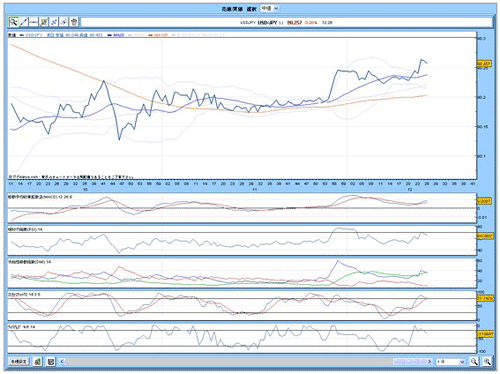Click the USD/JPY symbol quote field

[x=286, y=22]
